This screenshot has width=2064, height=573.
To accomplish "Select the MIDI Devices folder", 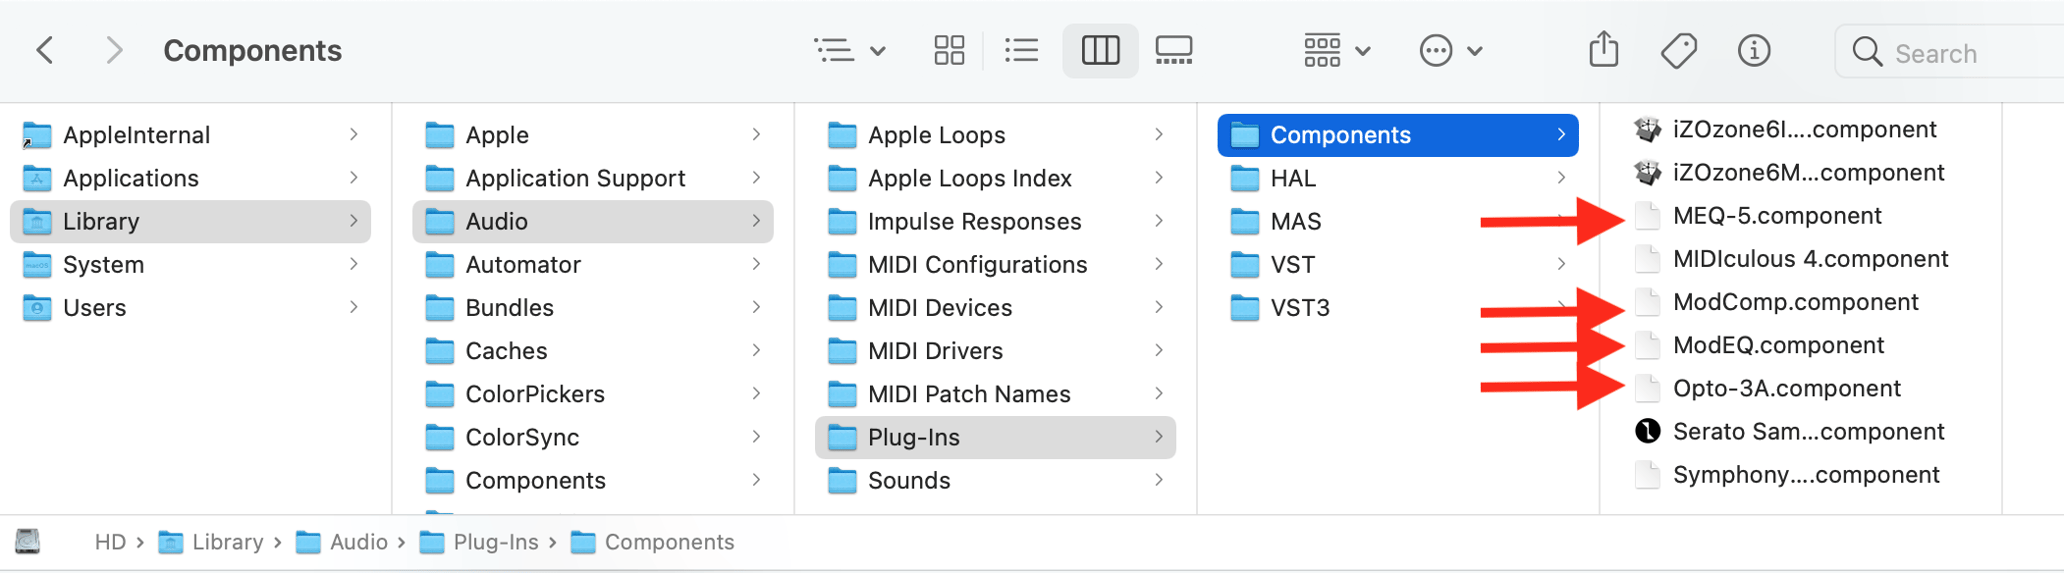I will [995, 307].
